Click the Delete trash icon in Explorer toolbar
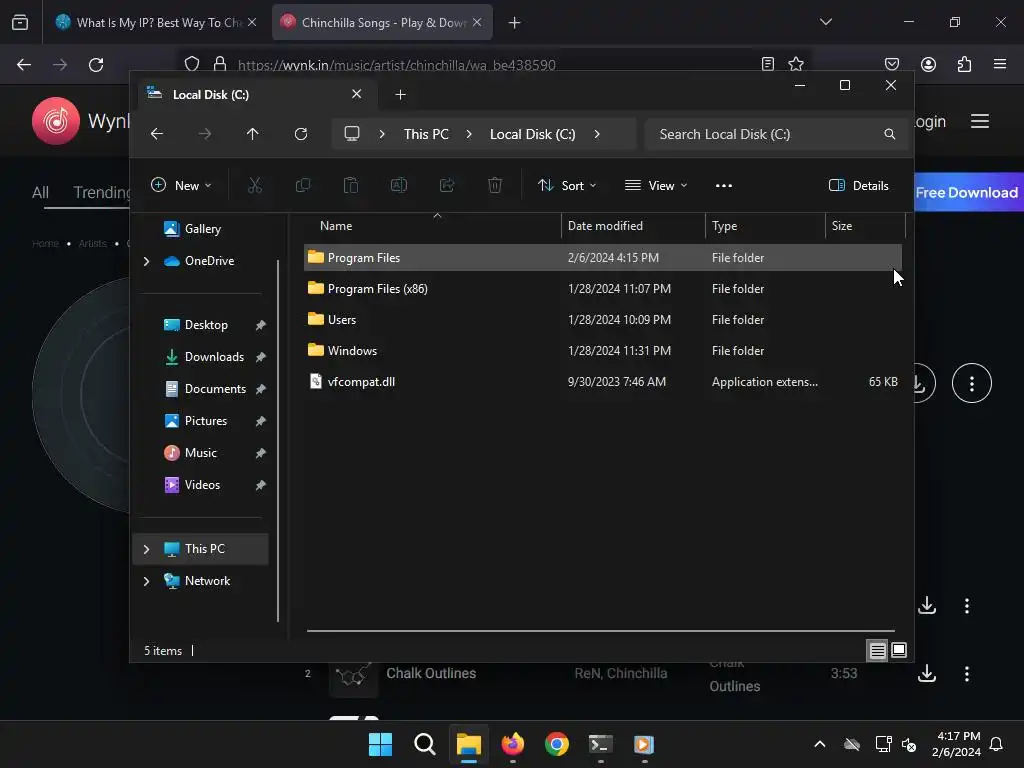Screen dimensions: 1024x768 (x=495, y=185)
